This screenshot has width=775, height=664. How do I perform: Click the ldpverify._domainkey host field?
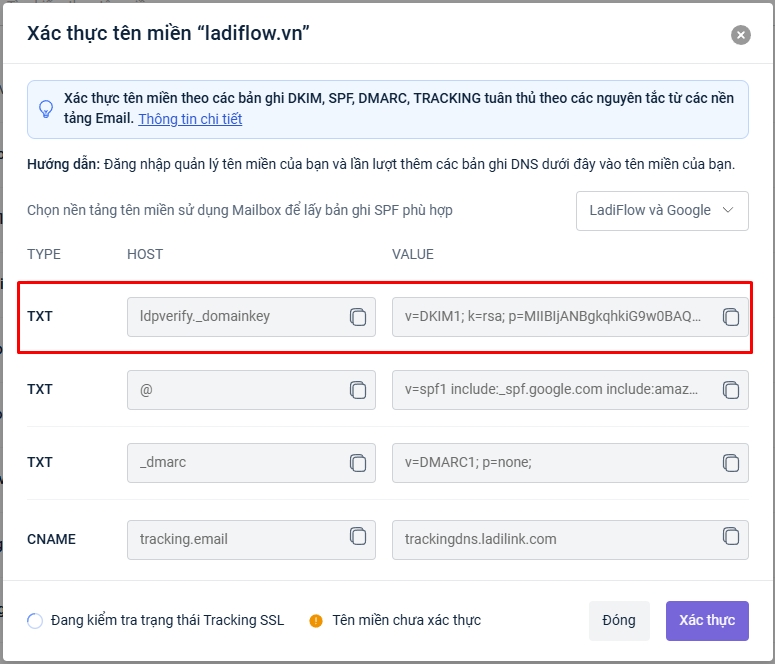pyautogui.click(x=235, y=317)
